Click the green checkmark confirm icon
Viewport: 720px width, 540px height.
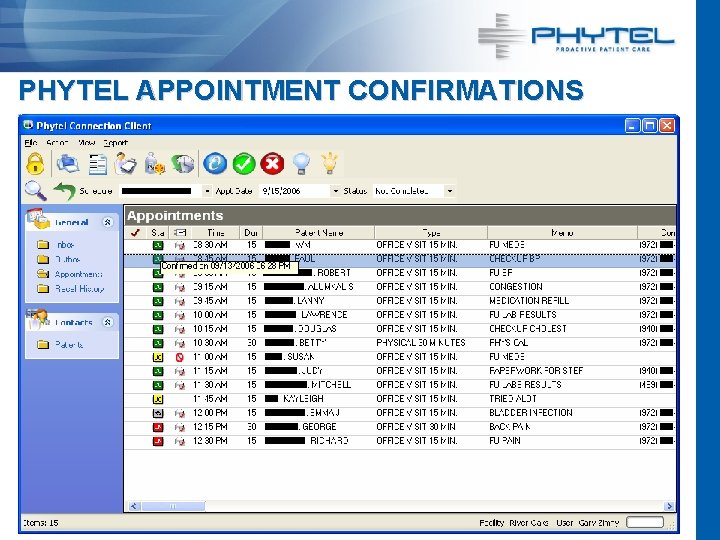[244, 163]
